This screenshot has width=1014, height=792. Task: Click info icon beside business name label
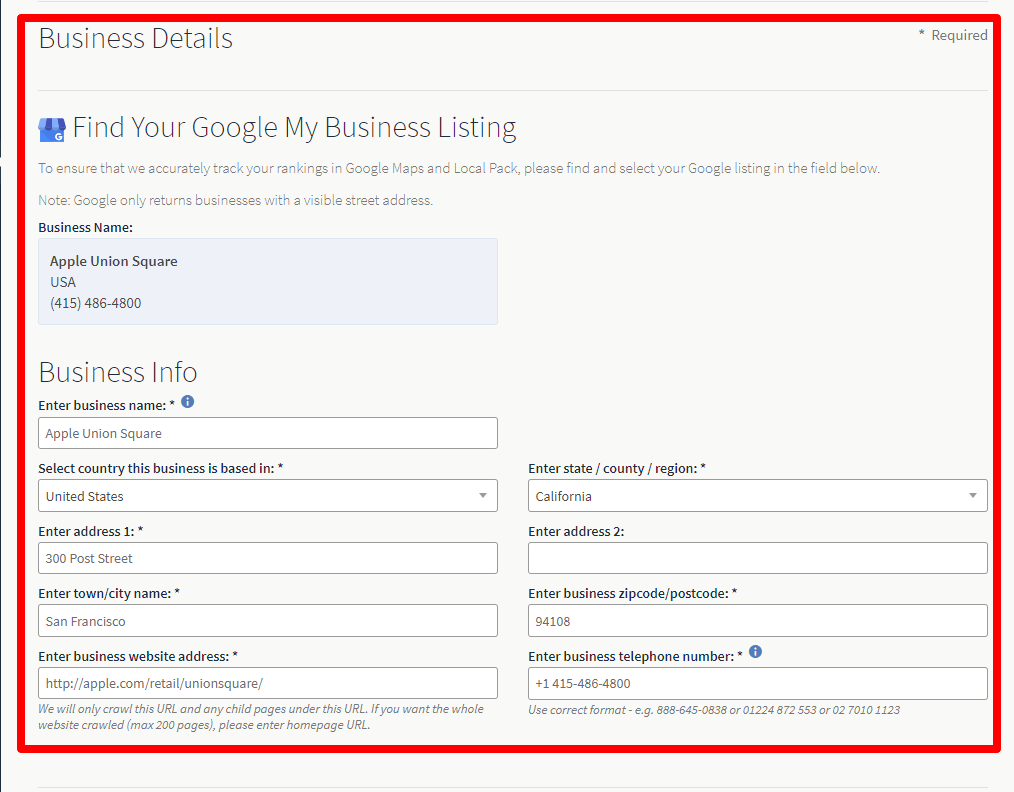[x=188, y=401]
